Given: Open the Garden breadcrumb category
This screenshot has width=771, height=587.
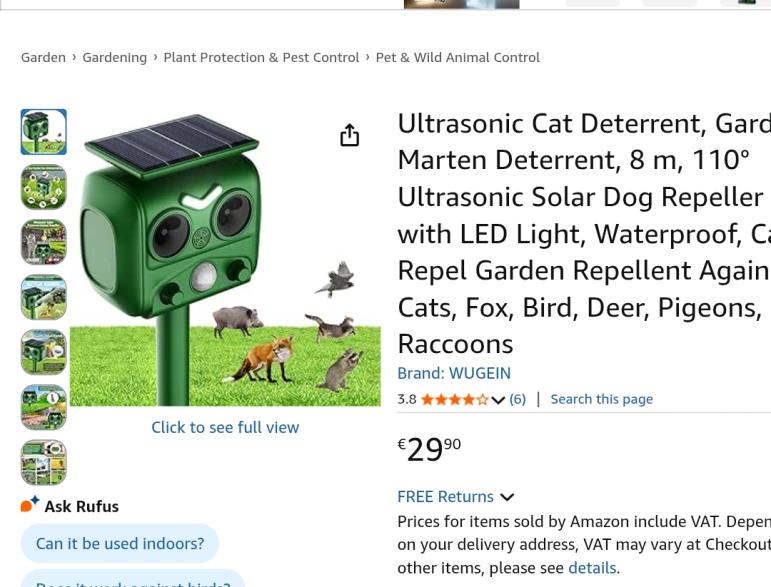Looking at the screenshot, I should point(43,57).
